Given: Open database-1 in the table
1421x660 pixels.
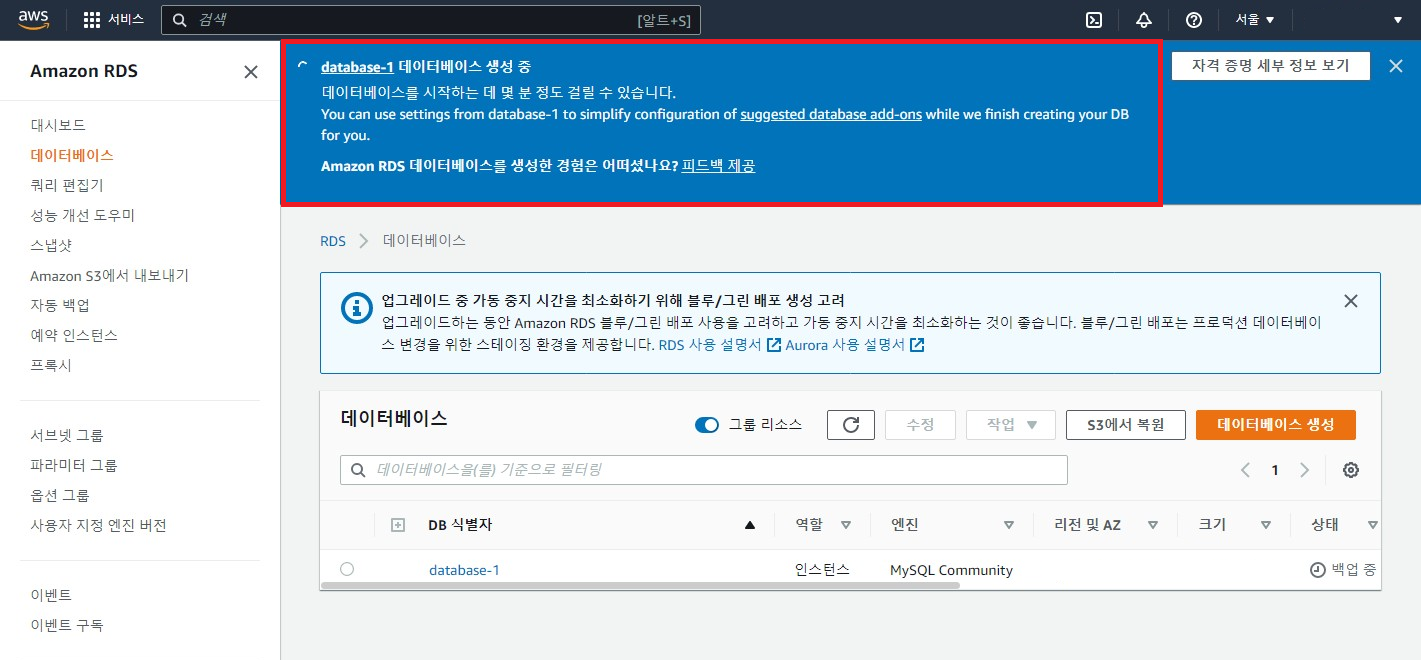Looking at the screenshot, I should point(464,570).
